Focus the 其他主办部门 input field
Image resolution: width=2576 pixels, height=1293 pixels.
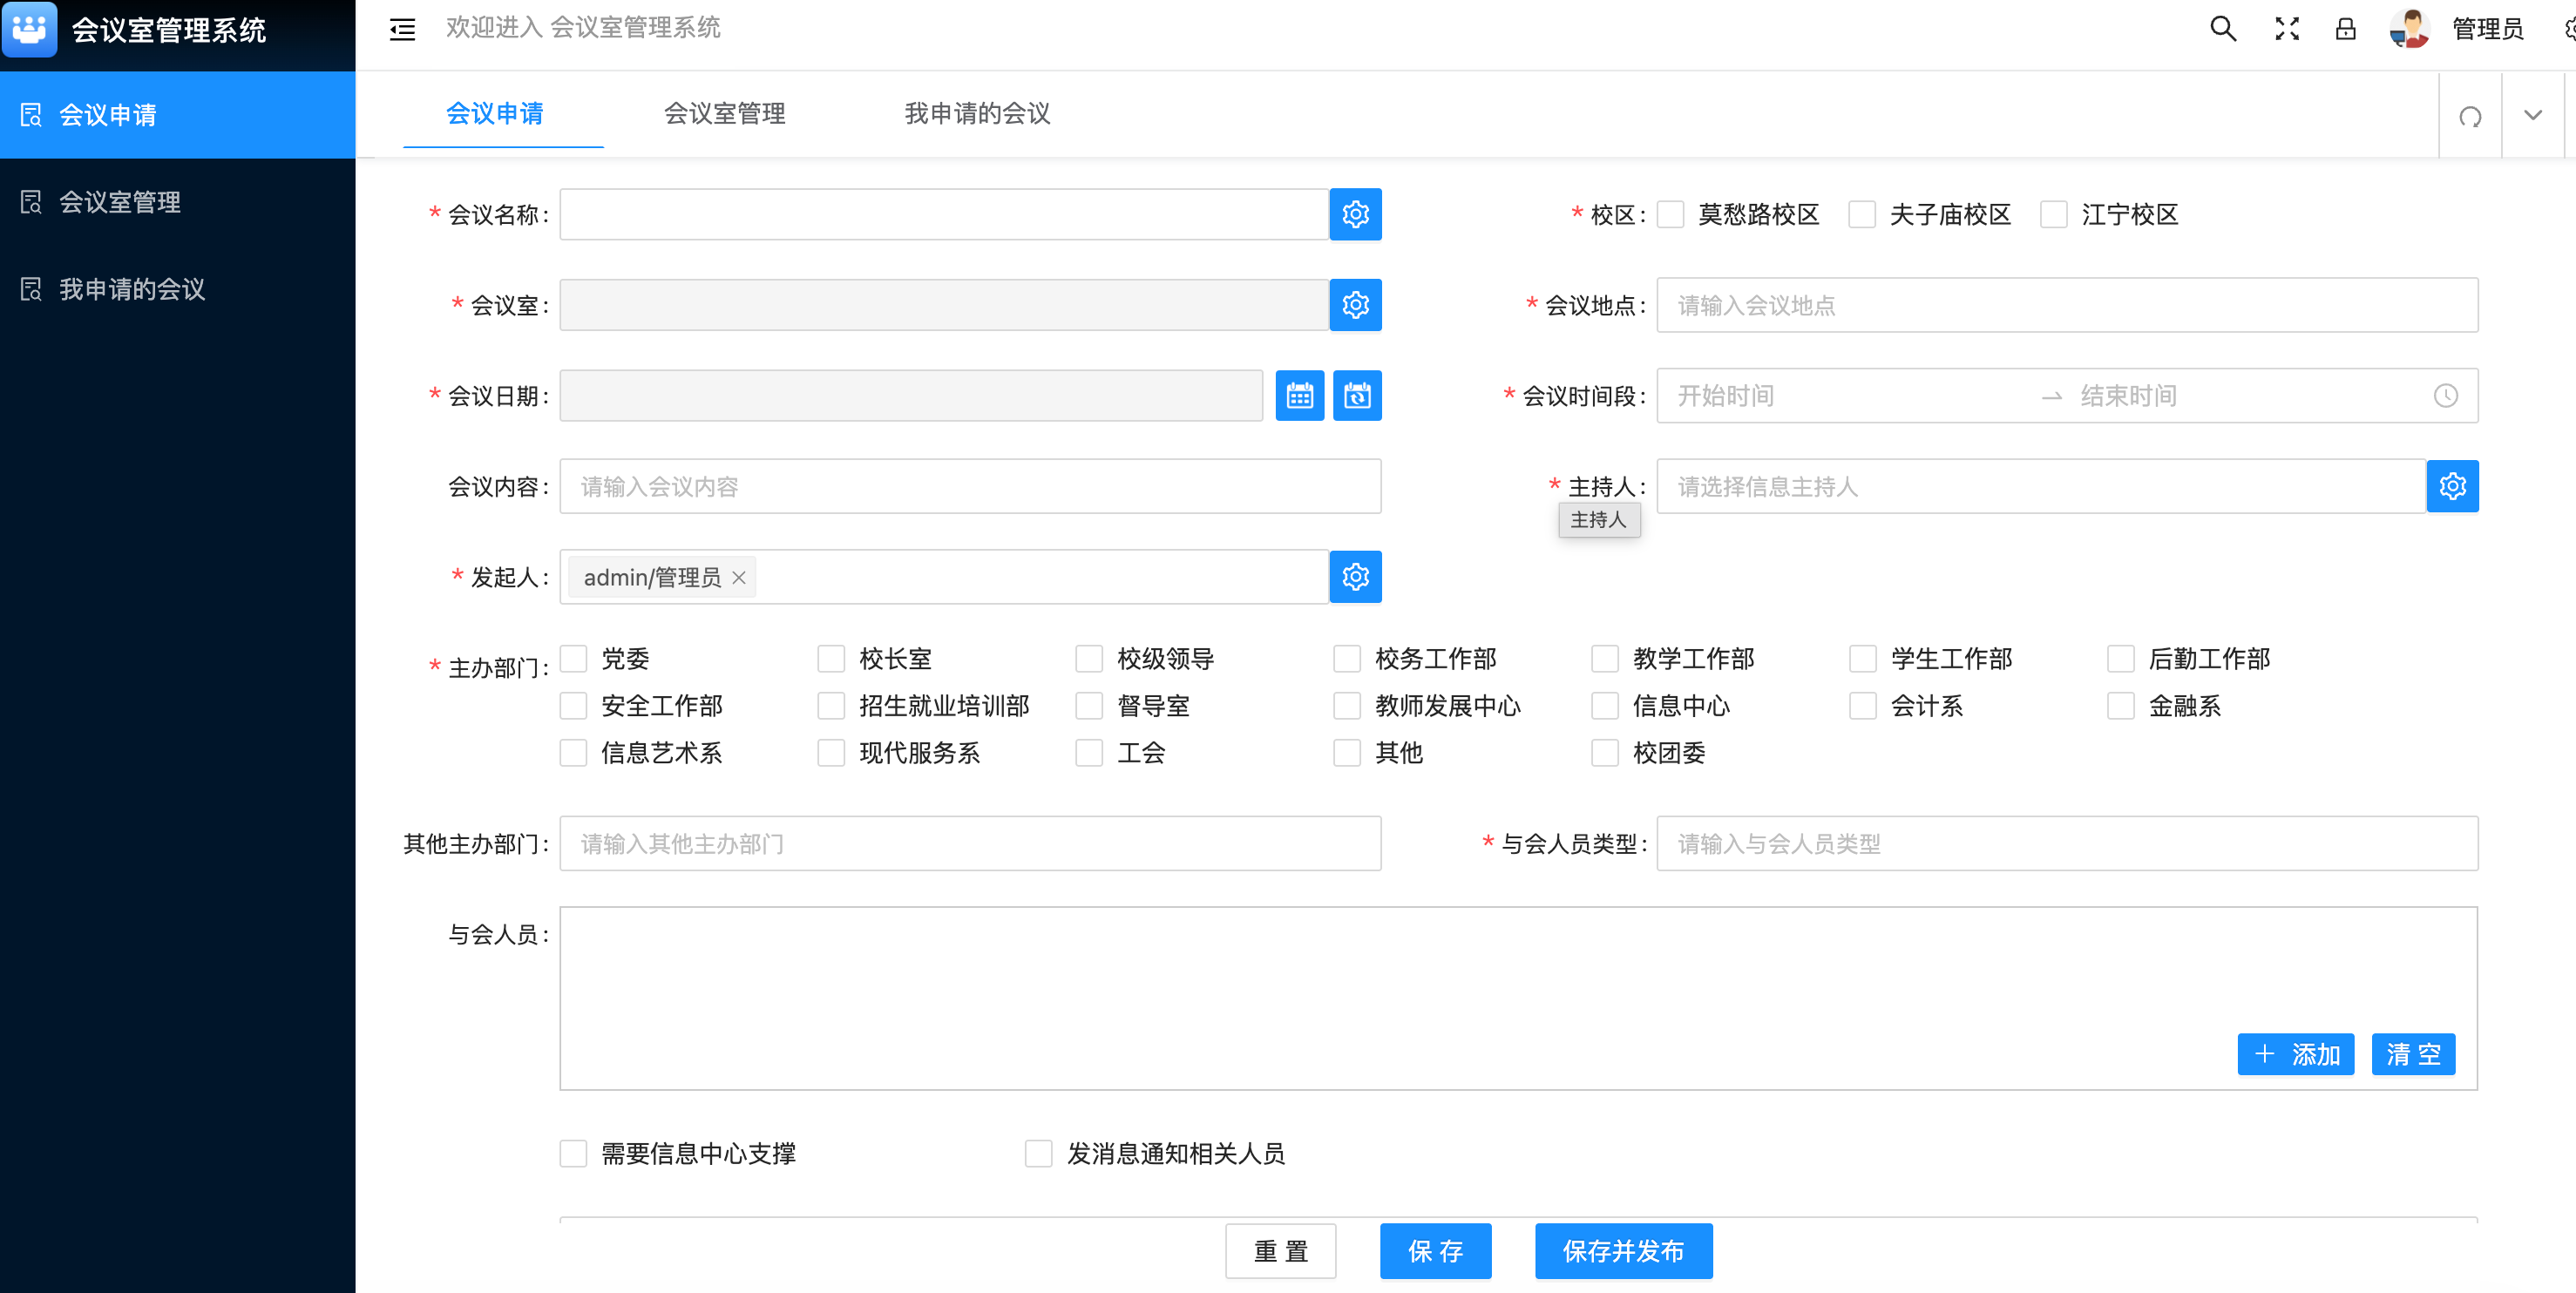970,844
